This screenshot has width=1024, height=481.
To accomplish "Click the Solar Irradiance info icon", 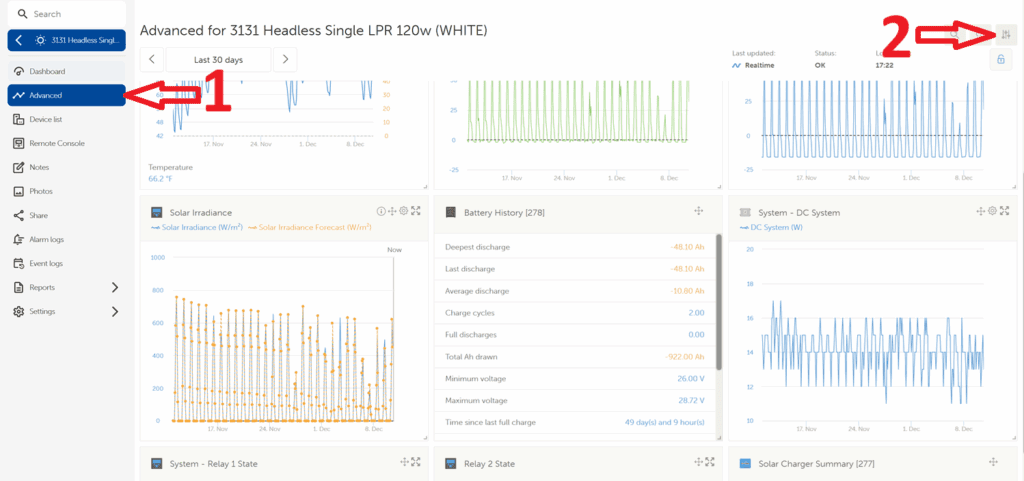I will [381, 212].
